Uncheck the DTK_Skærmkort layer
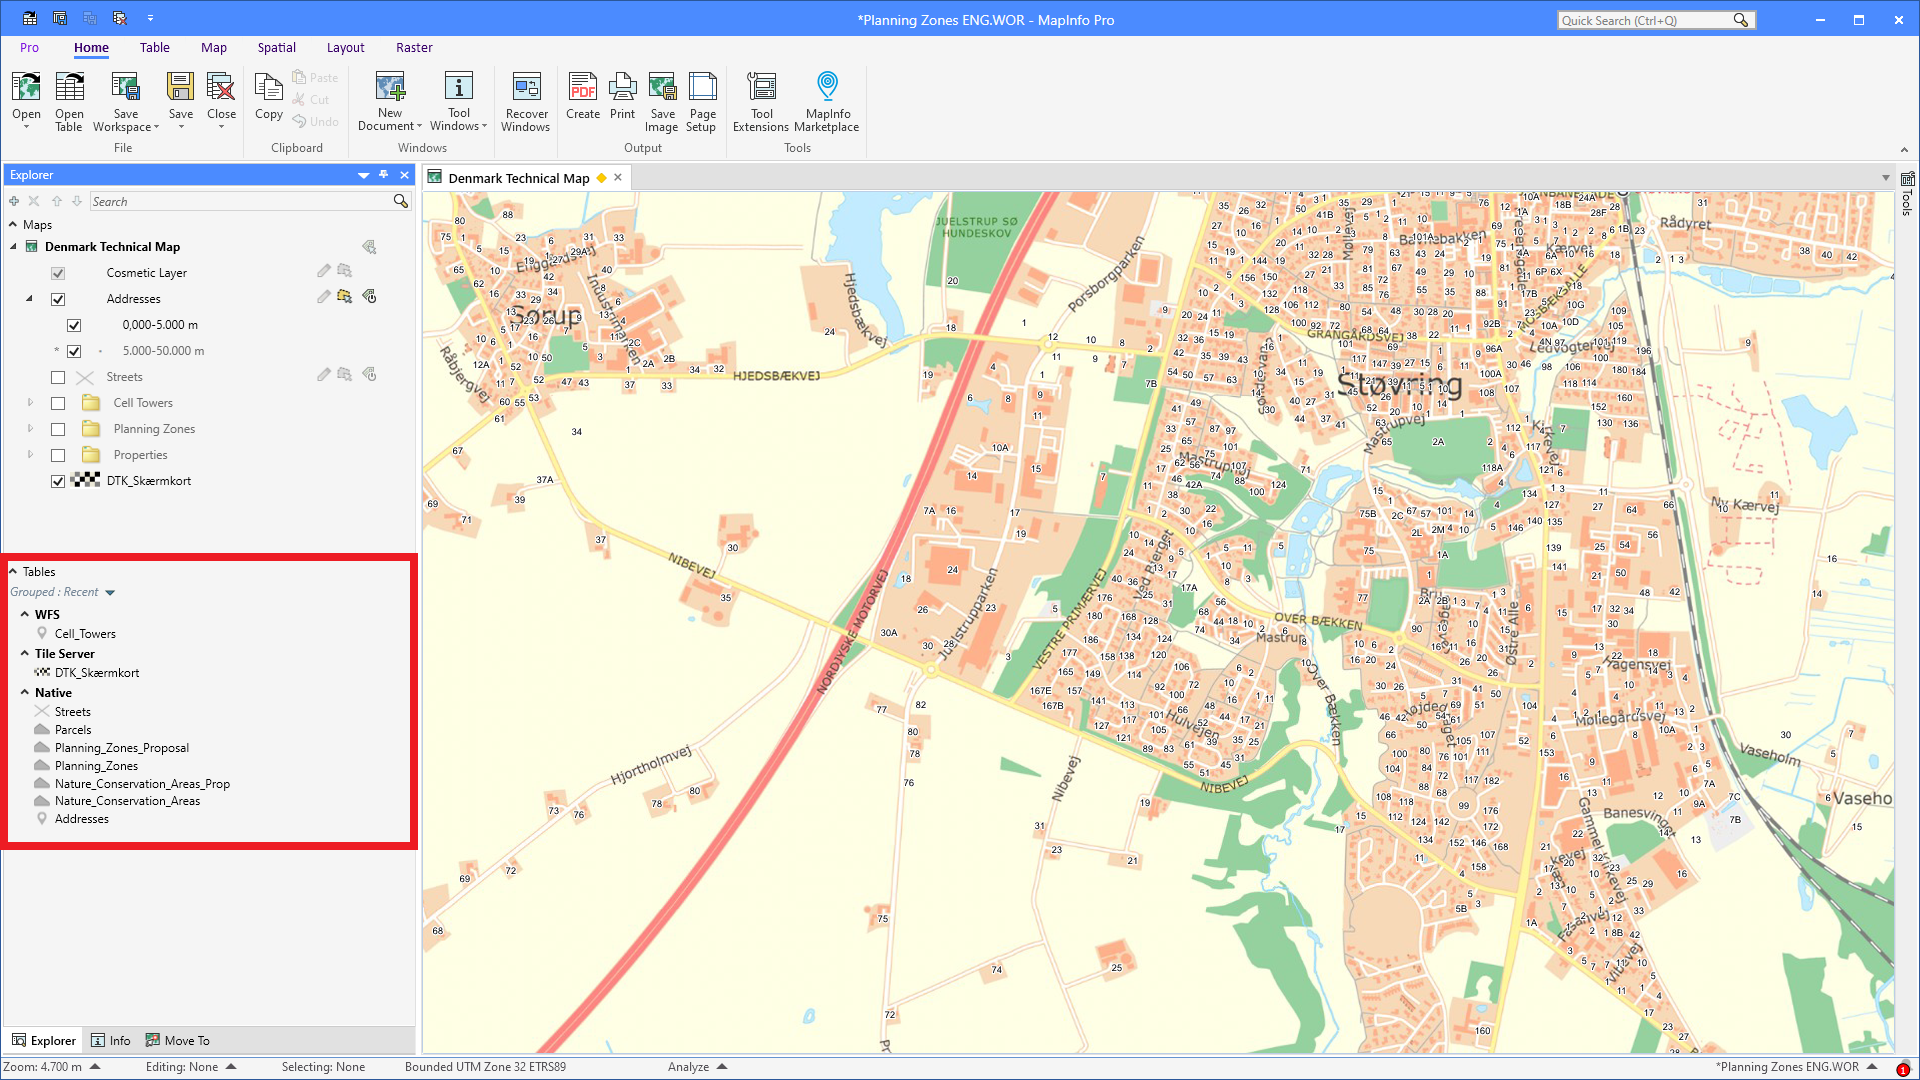This screenshot has width=1920, height=1080. pos(58,481)
